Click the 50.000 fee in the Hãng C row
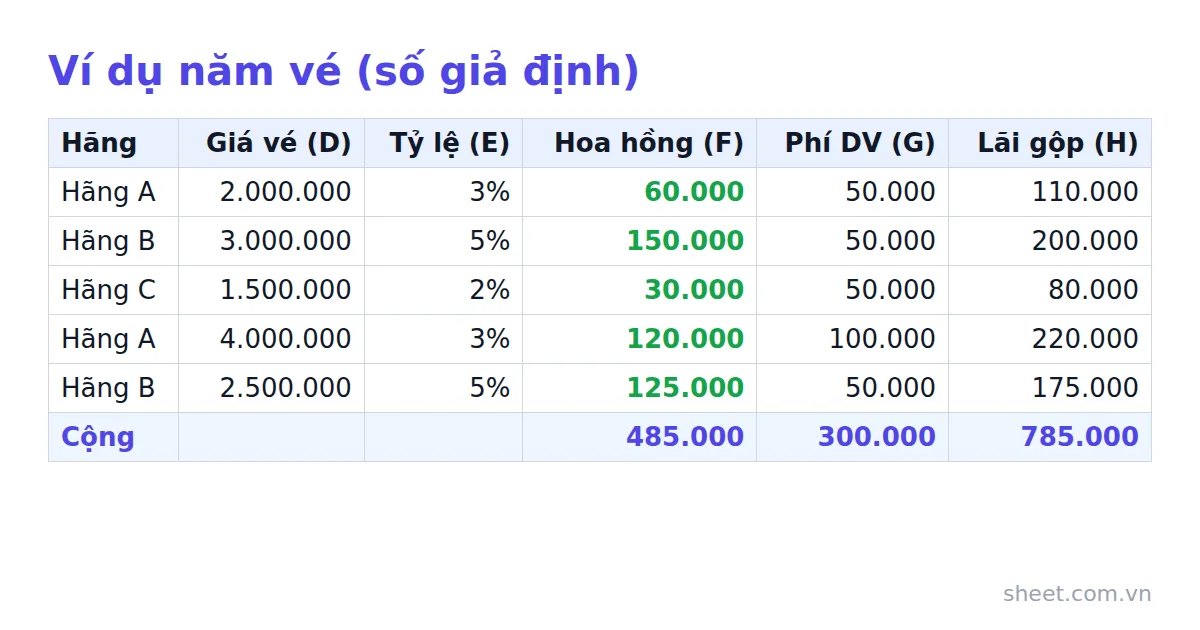The image size is (1200, 630). pyautogui.click(x=853, y=290)
